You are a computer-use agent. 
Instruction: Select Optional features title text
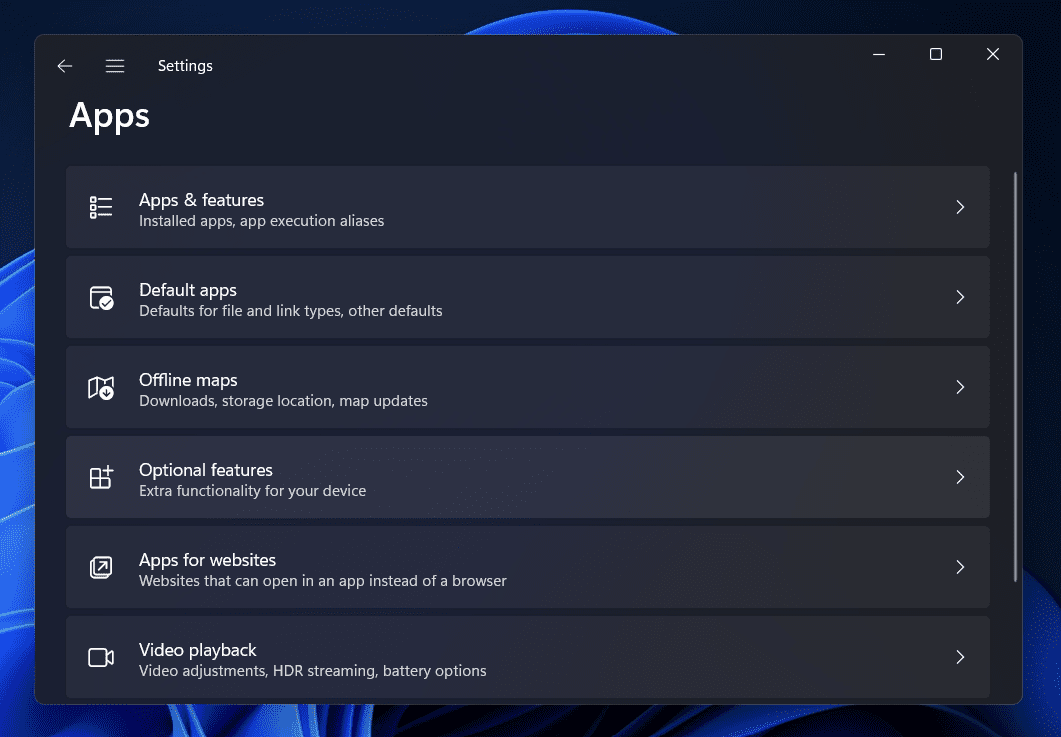click(x=206, y=470)
